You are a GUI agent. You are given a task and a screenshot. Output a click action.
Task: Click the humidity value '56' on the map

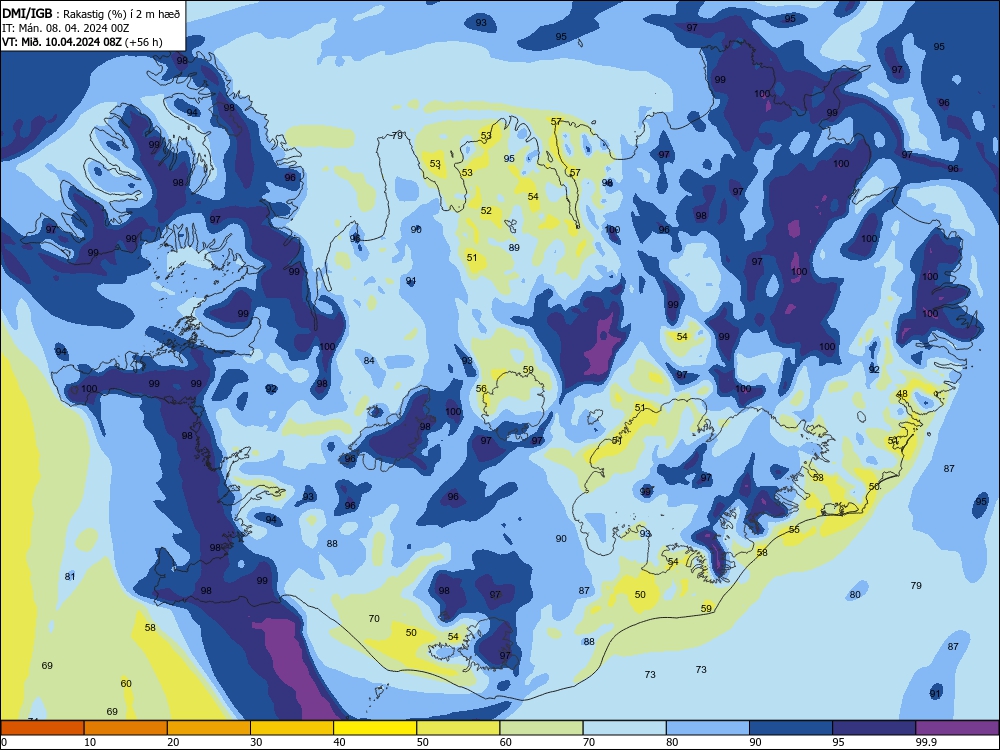tap(482, 388)
